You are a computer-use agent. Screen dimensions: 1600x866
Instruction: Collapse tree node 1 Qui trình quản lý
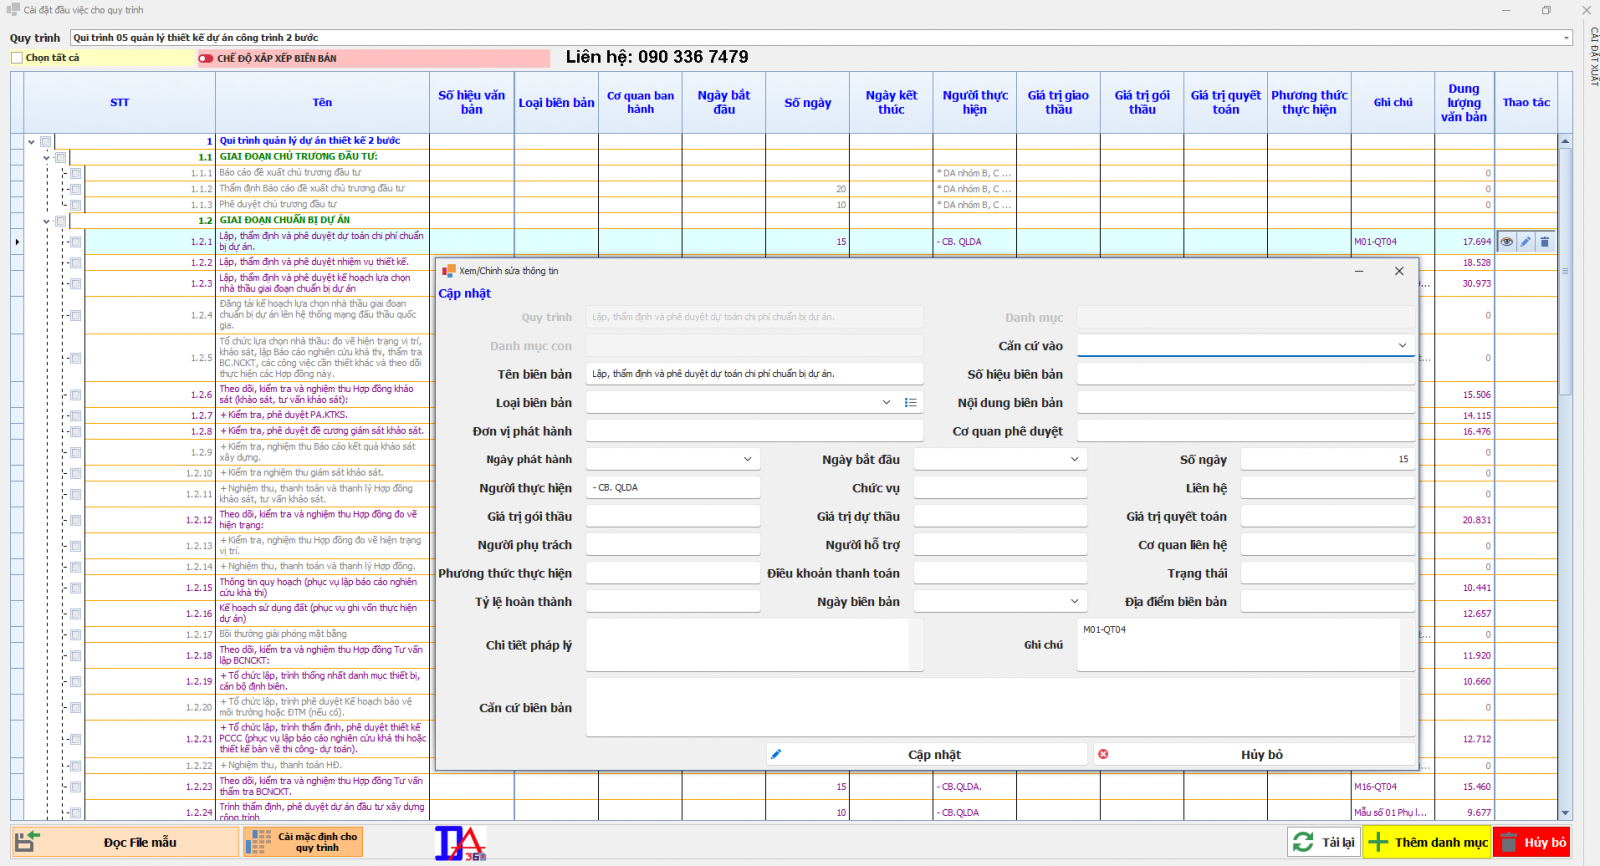(x=32, y=142)
